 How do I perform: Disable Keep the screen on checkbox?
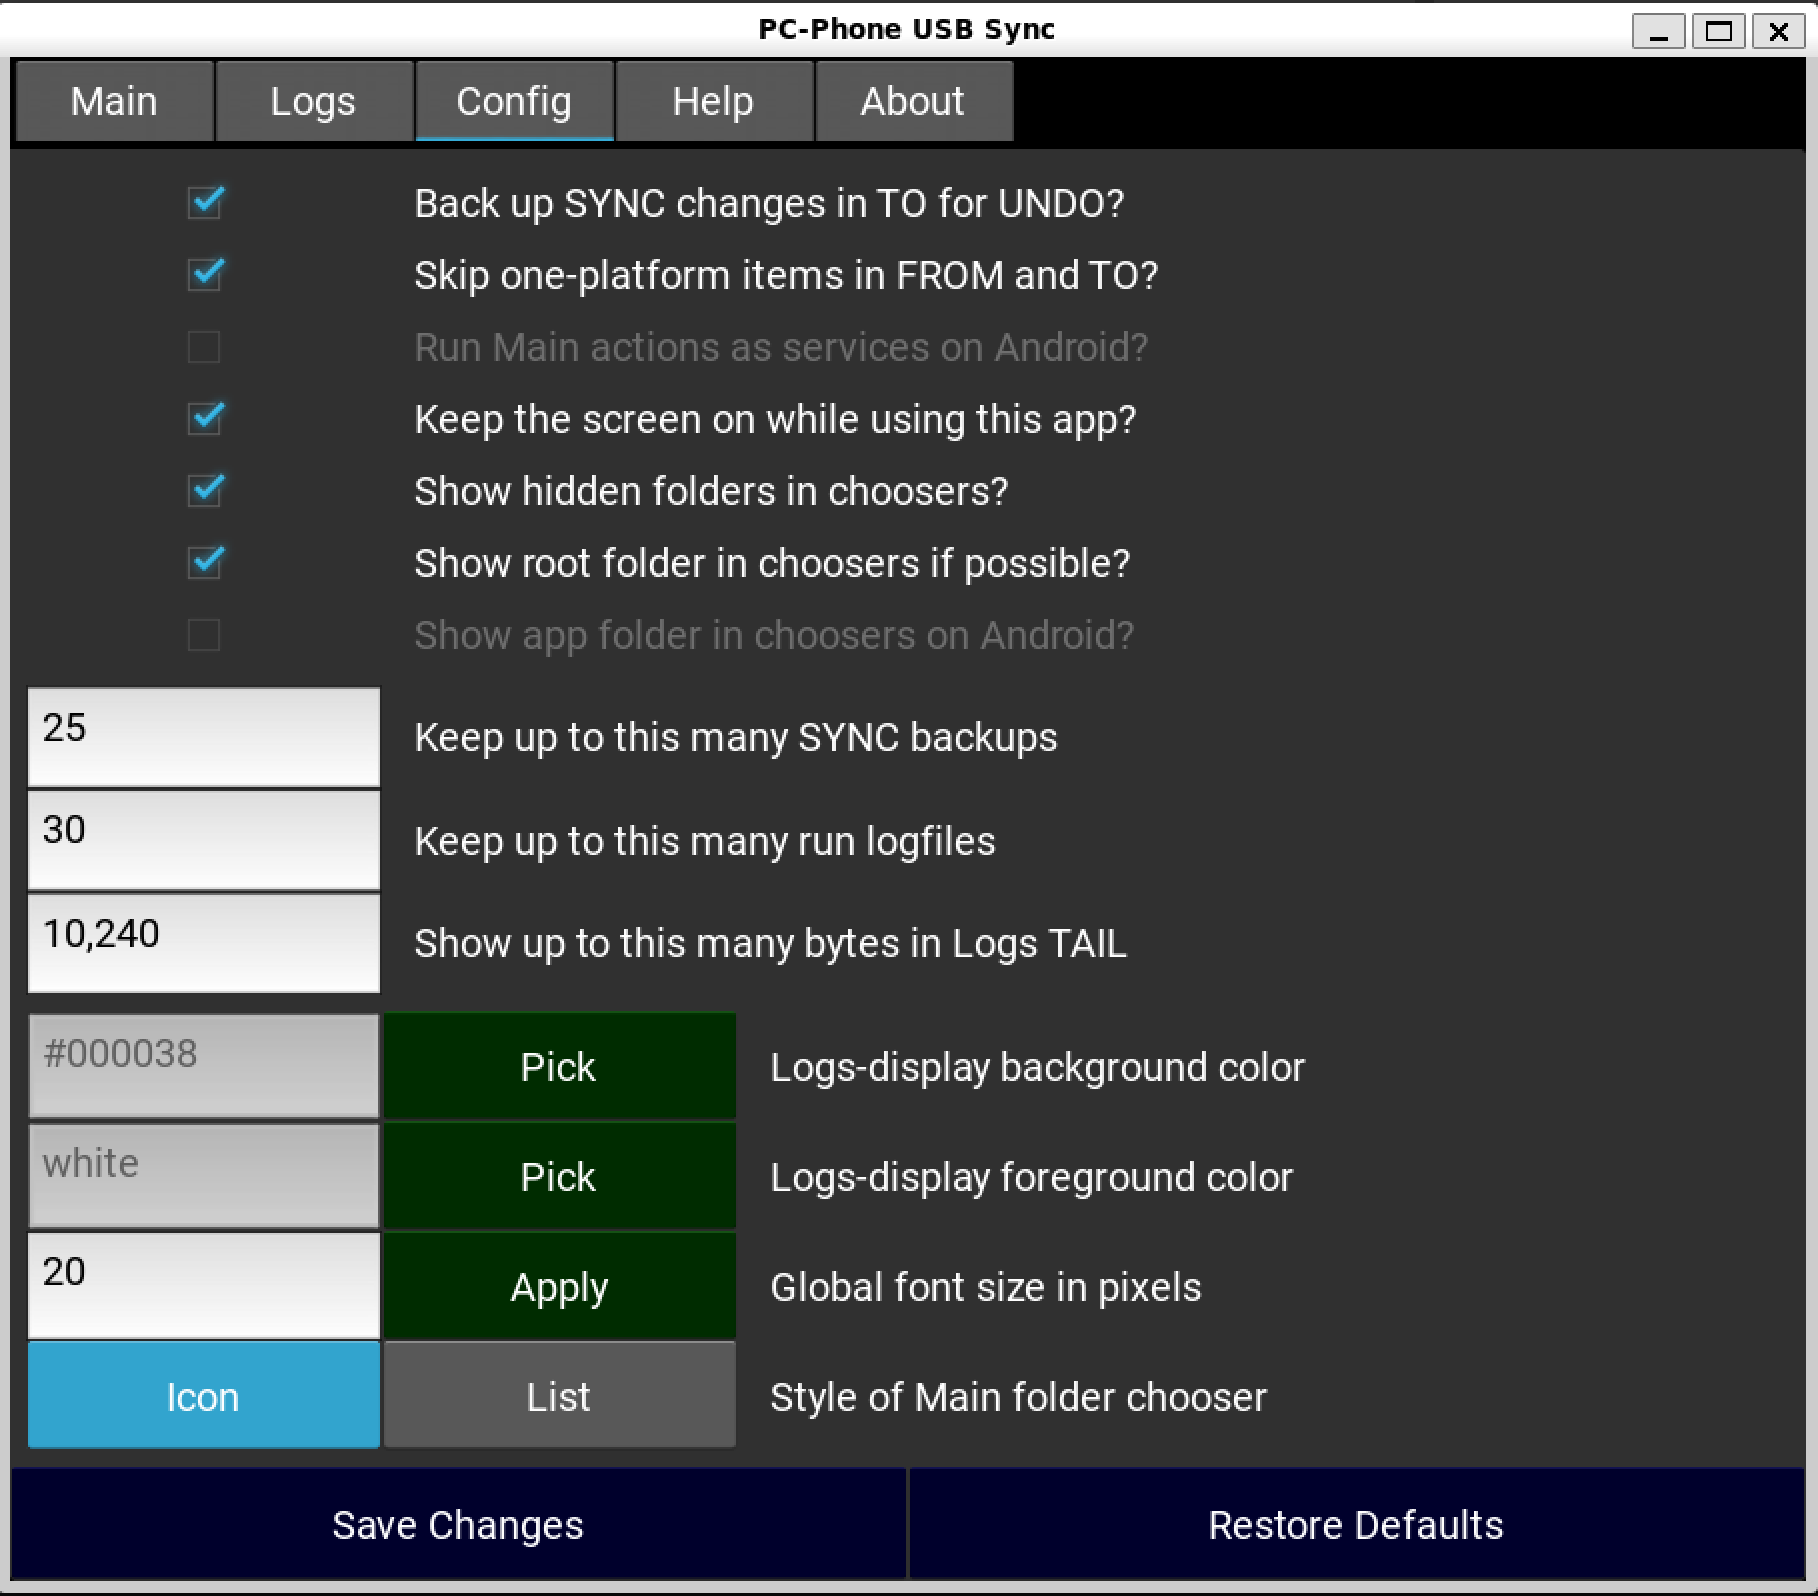(x=205, y=419)
